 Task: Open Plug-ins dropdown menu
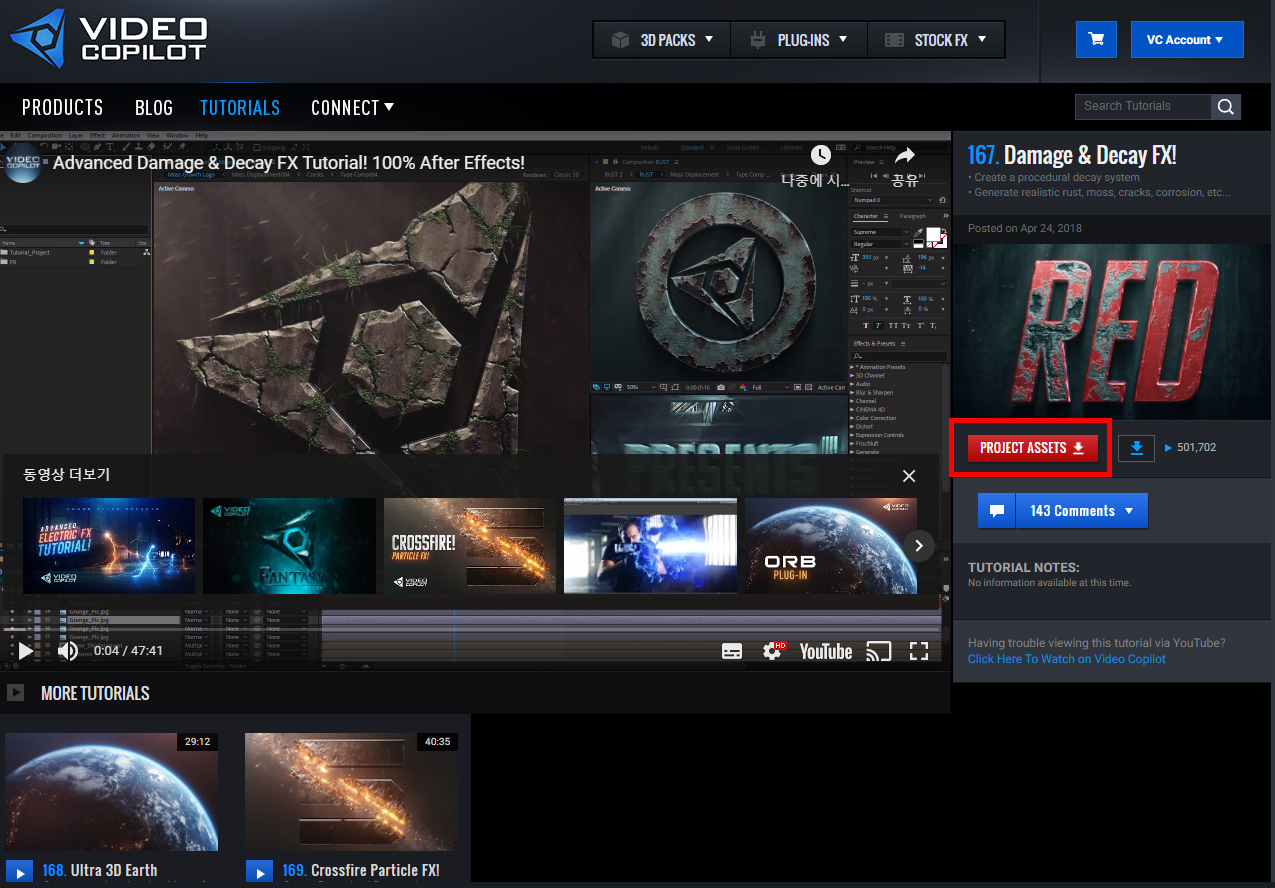(x=799, y=40)
